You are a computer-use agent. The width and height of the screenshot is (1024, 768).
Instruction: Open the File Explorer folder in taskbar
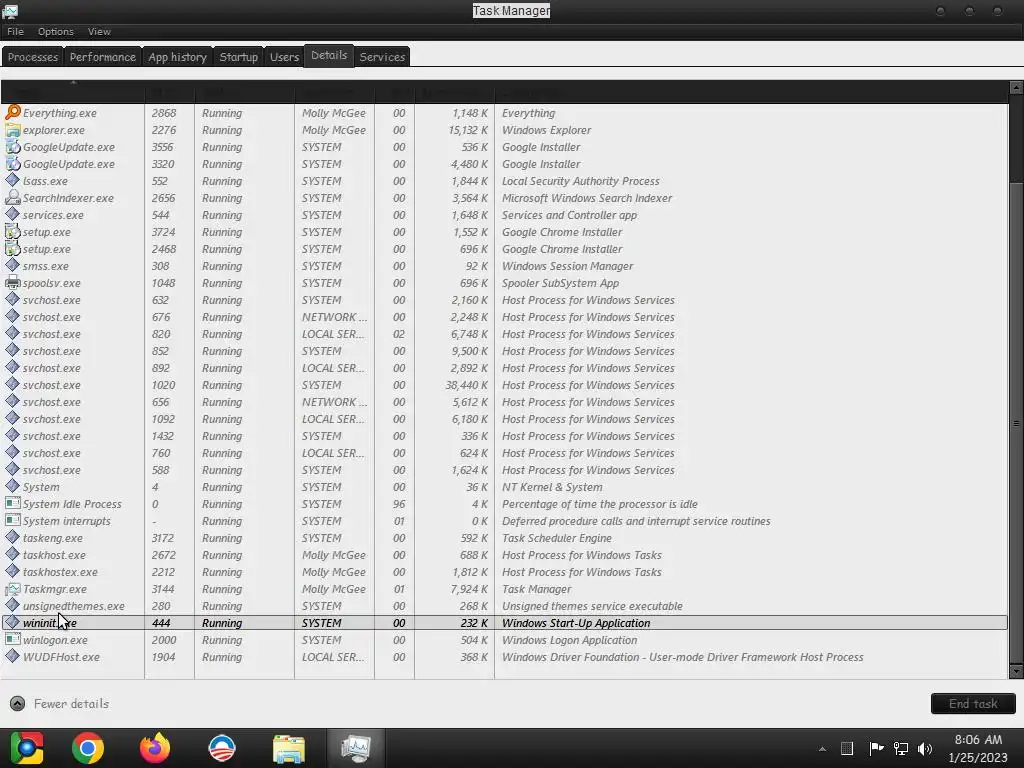(x=289, y=749)
